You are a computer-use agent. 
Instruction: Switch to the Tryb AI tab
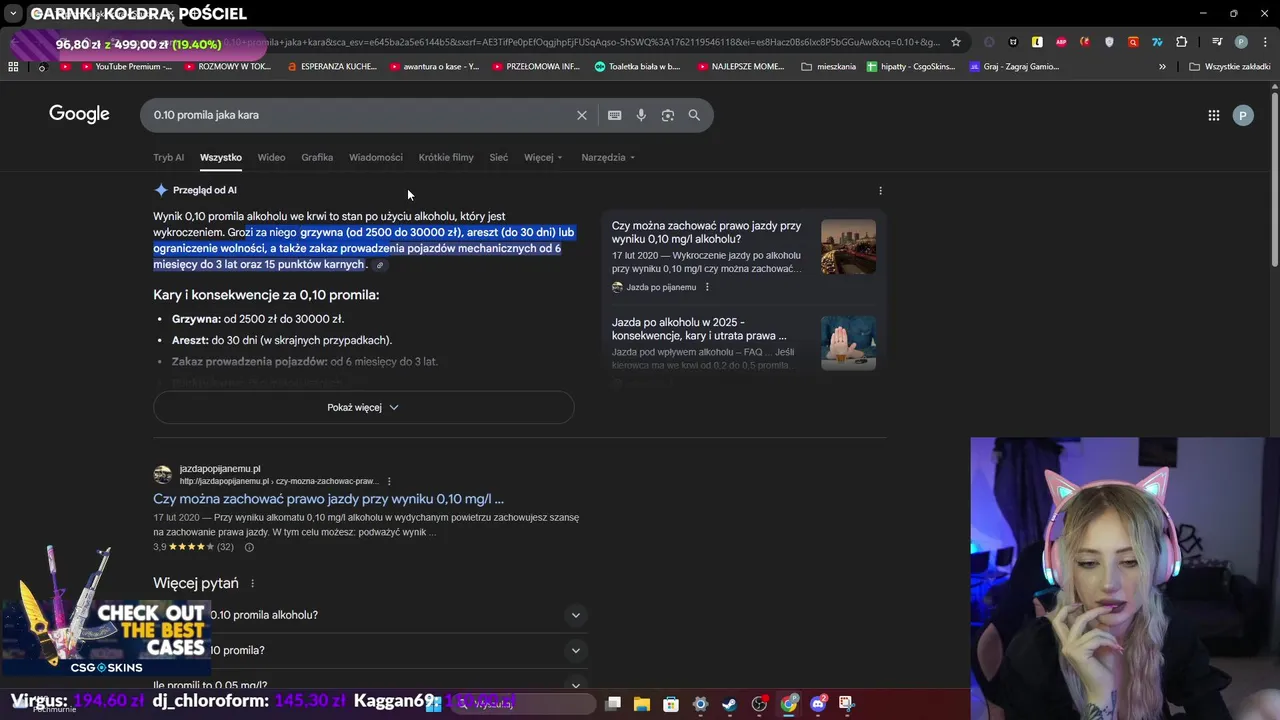(x=168, y=157)
